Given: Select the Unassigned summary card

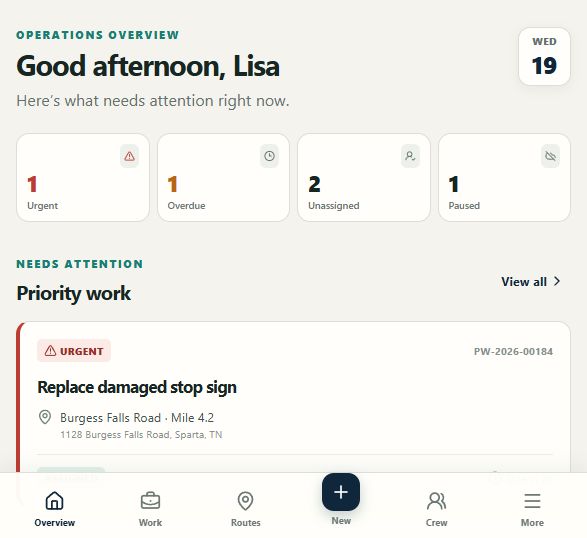Looking at the screenshot, I should coord(364,177).
